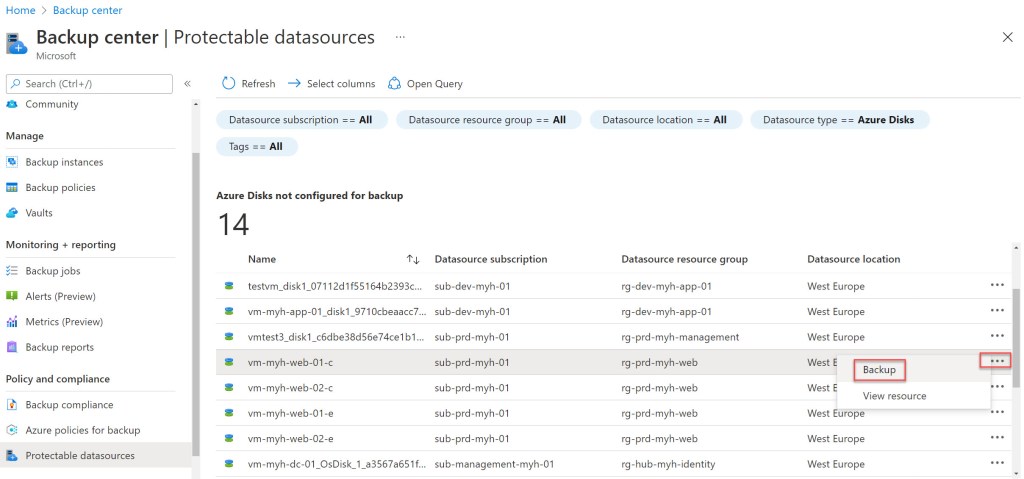Open Backup instances from the sidebar

tap(64, 162)
